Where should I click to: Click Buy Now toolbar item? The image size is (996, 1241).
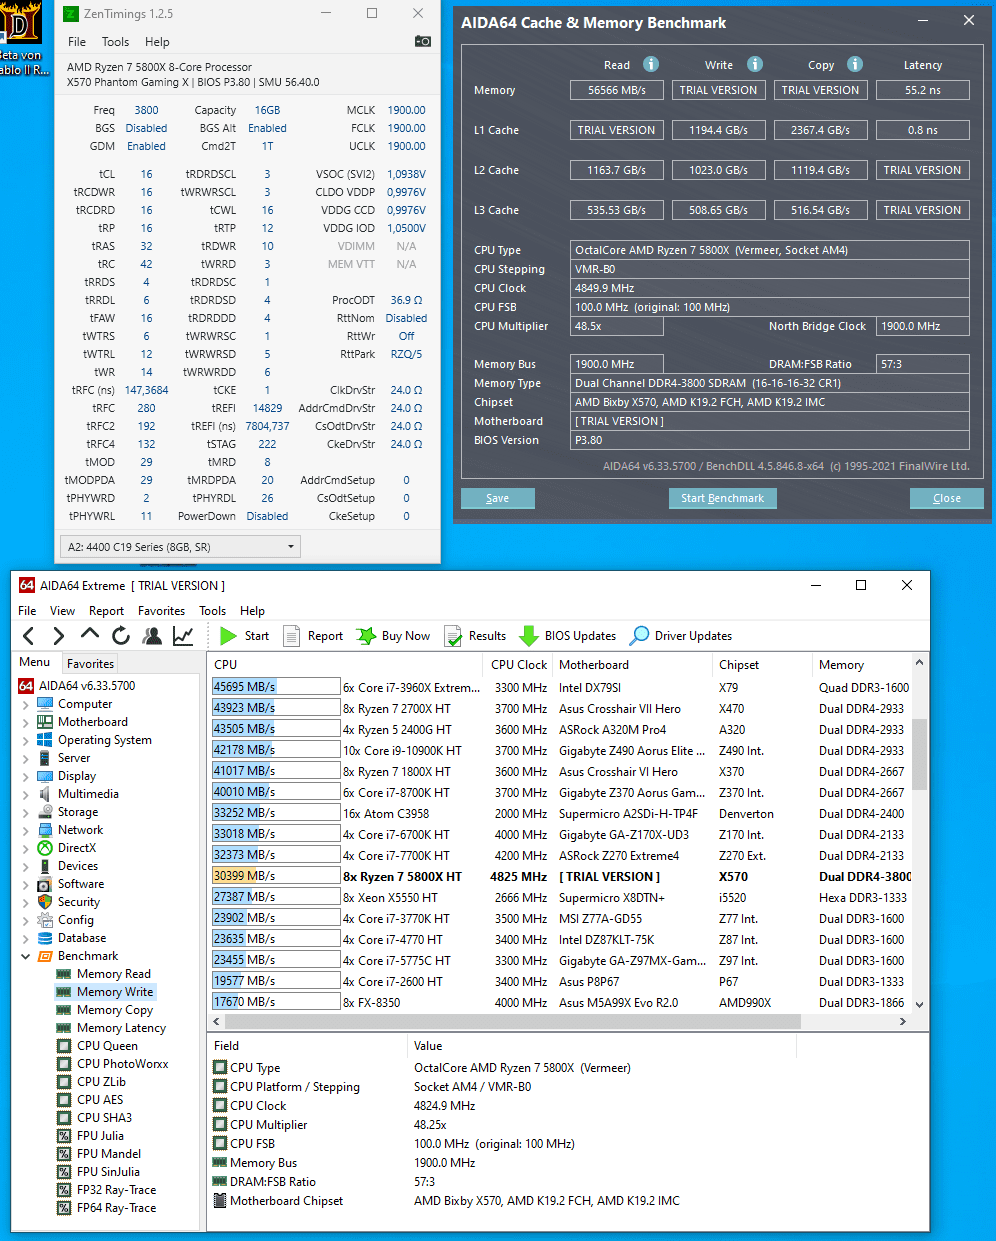pos(393,636)
